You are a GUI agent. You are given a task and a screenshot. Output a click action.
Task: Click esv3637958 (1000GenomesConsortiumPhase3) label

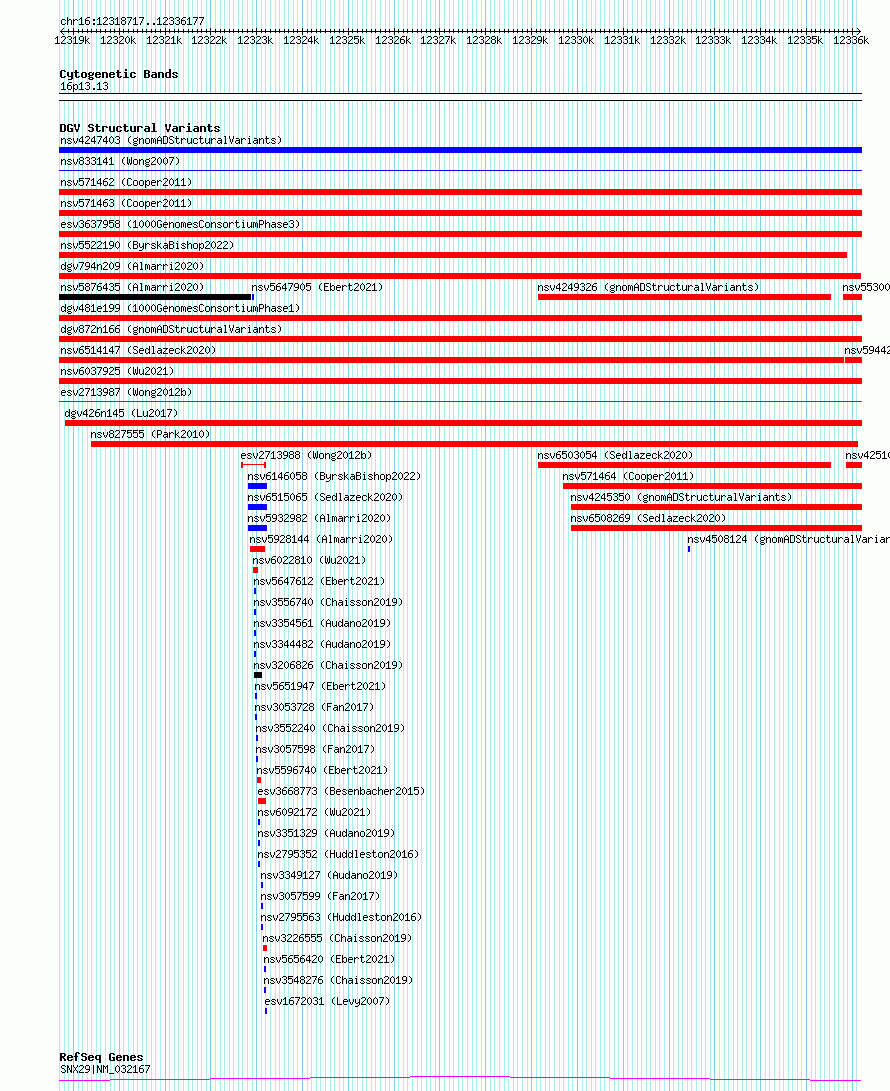pyautogui.click(x=180, y=224)
